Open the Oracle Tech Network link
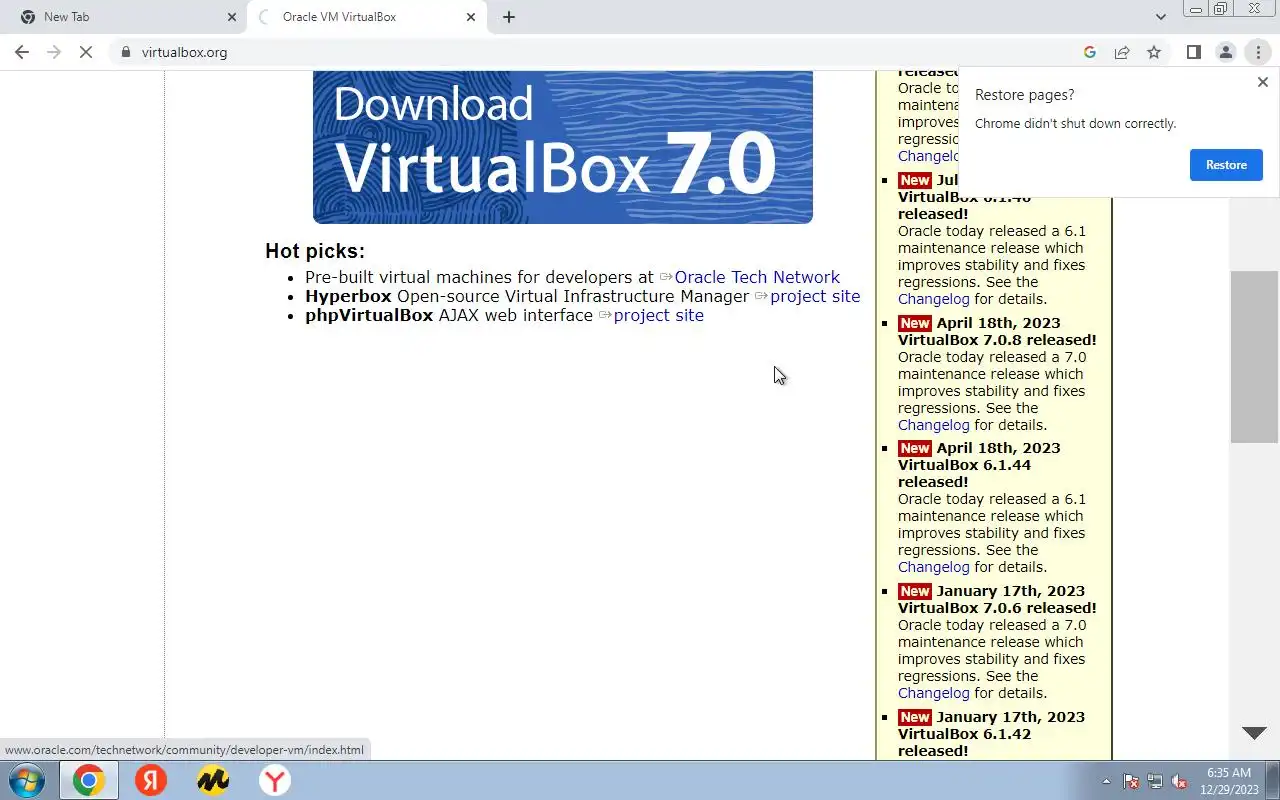 (x=757, y=277)
